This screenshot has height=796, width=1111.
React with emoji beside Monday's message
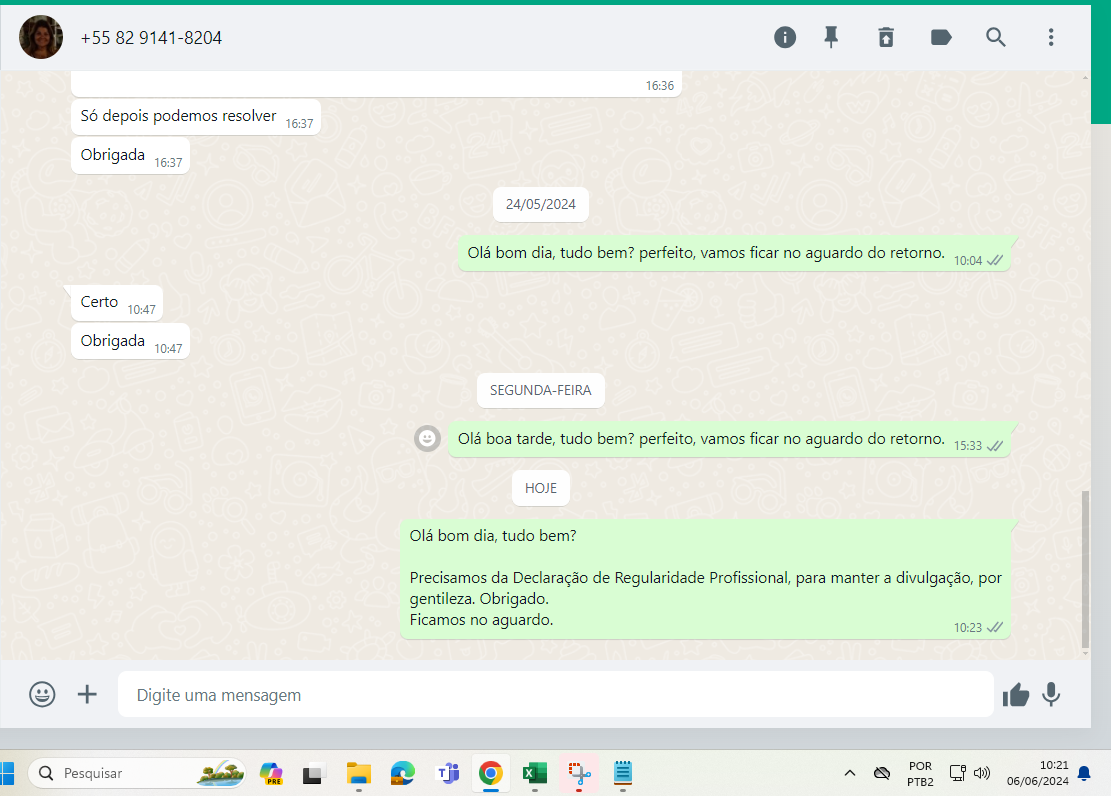(x=427, y=439)
